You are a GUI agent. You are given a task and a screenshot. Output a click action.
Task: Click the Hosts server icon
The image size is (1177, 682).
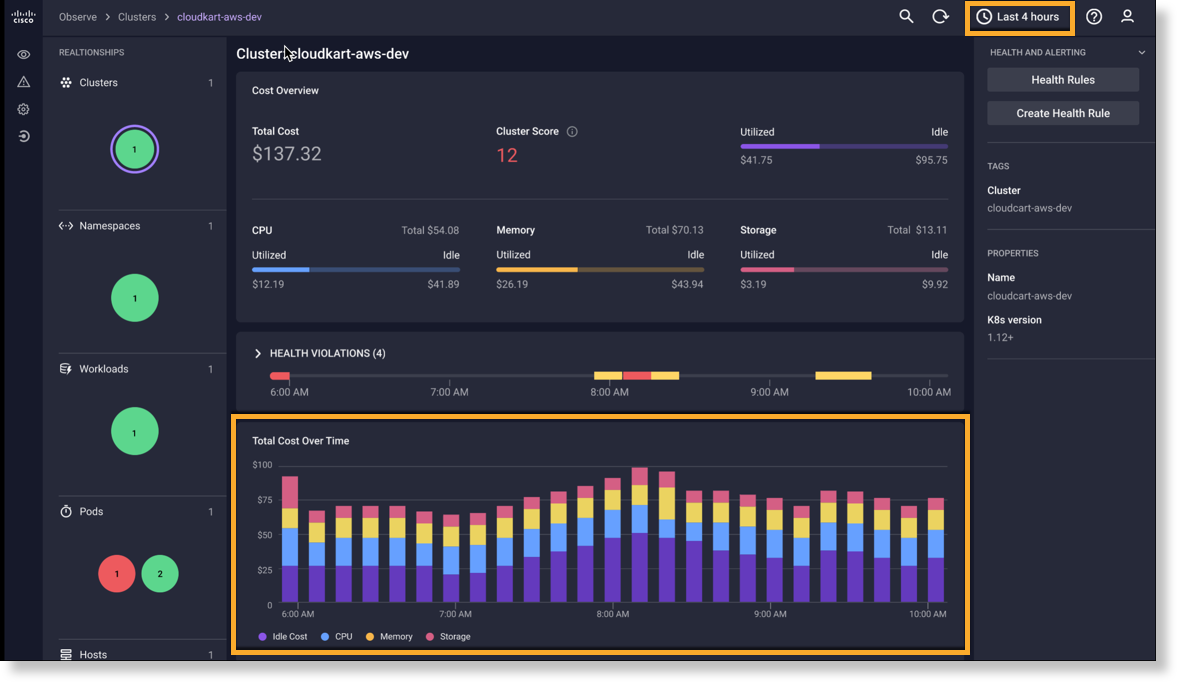[x=66, y=654]
